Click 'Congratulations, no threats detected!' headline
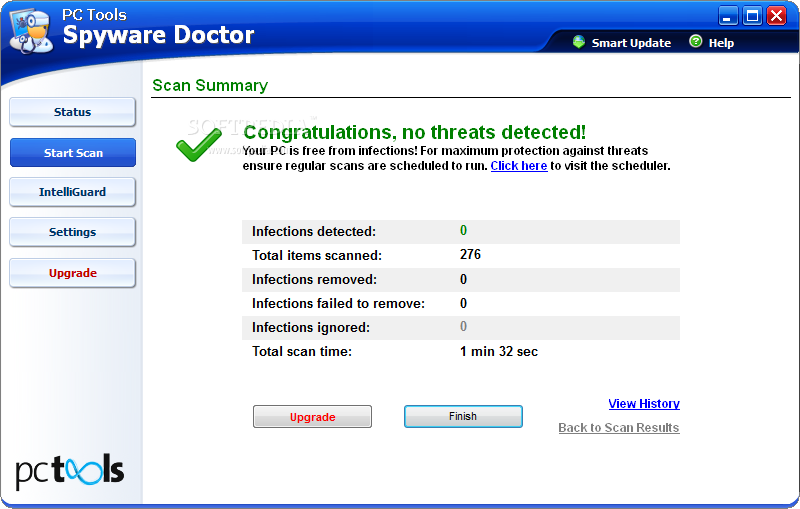The height and width of the screenshot is (509, 800). coord(414,132)
